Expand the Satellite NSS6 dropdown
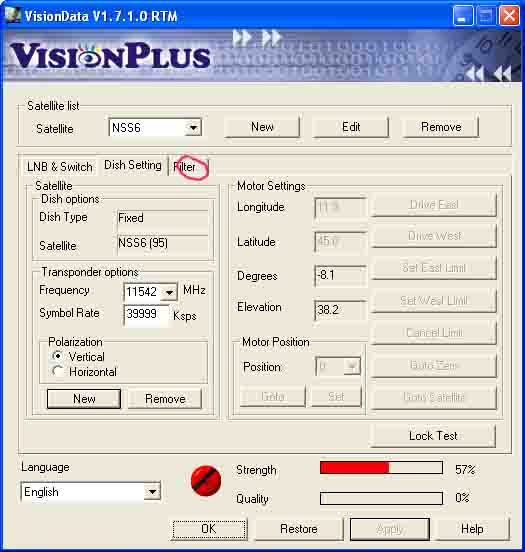 pos(193,127)
